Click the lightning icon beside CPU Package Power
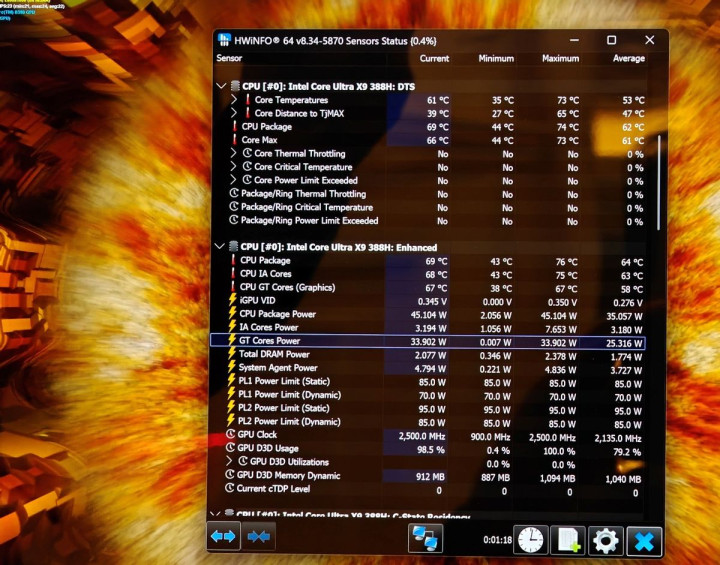The height and width of the screenshot is (565, 720). tap(232, 313)
